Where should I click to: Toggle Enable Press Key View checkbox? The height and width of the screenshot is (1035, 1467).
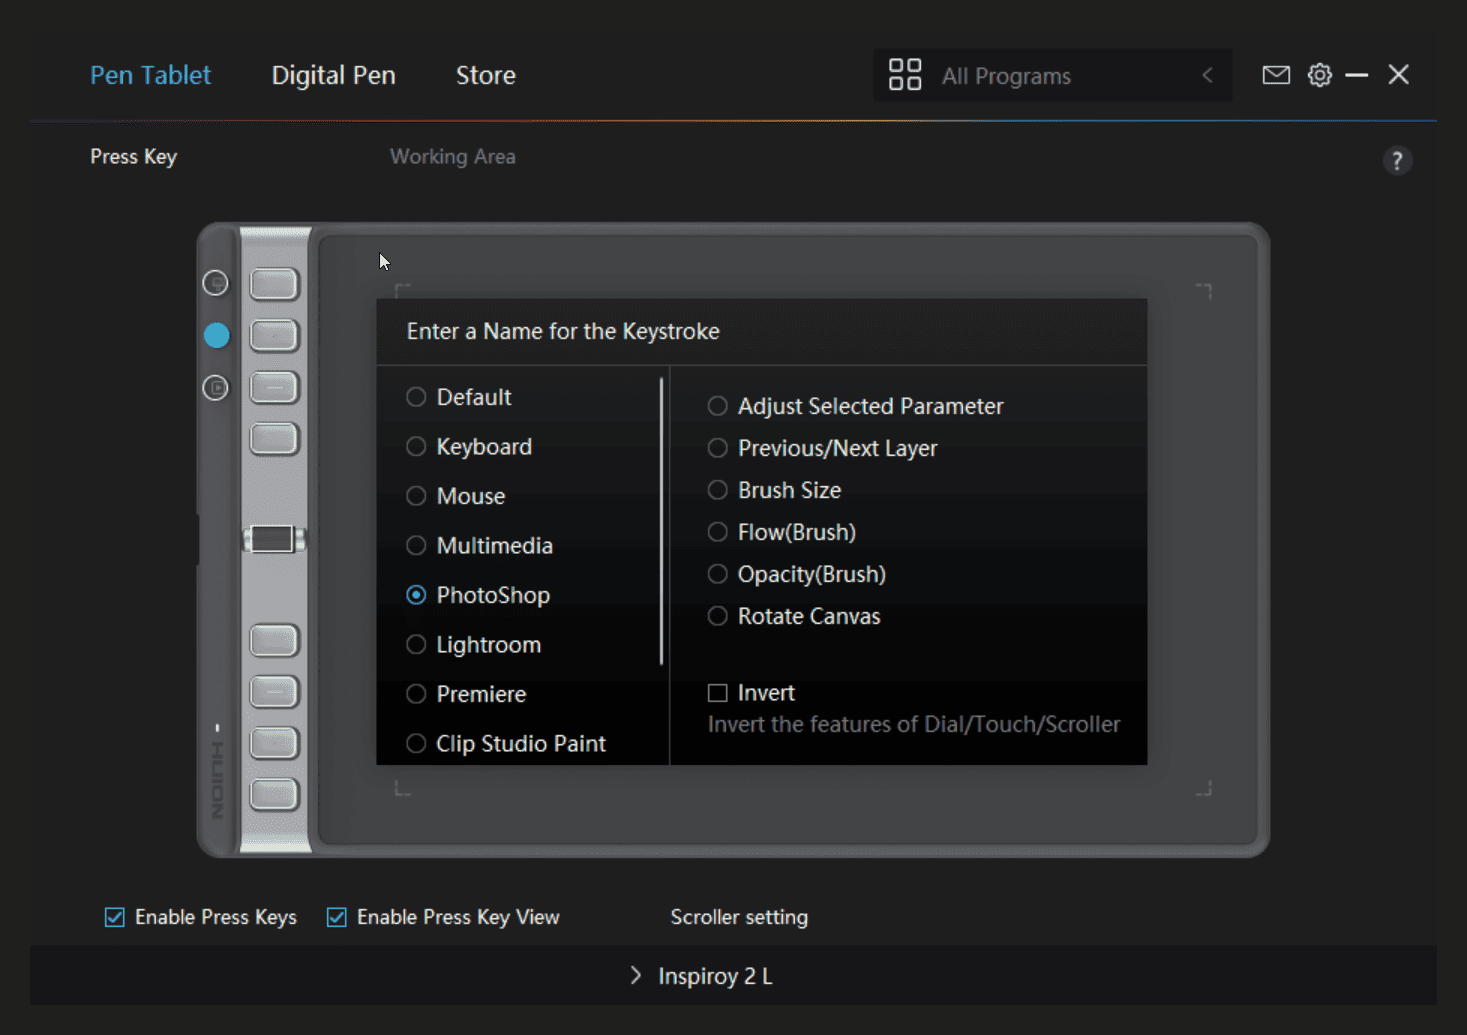[x=337, y=917]
